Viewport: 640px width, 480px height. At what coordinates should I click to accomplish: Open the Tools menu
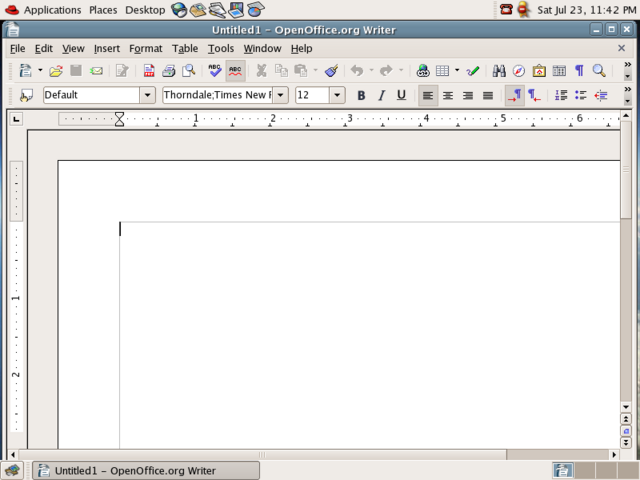point(220,48)
